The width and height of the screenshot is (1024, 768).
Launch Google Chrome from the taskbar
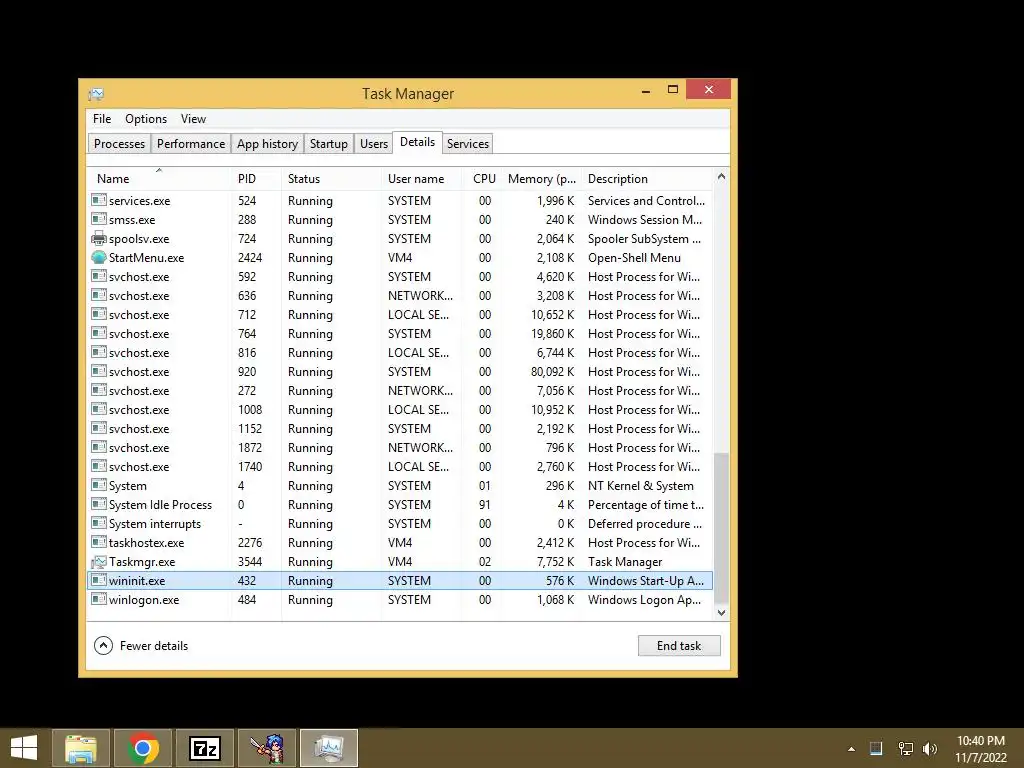[x=143, y=748]
